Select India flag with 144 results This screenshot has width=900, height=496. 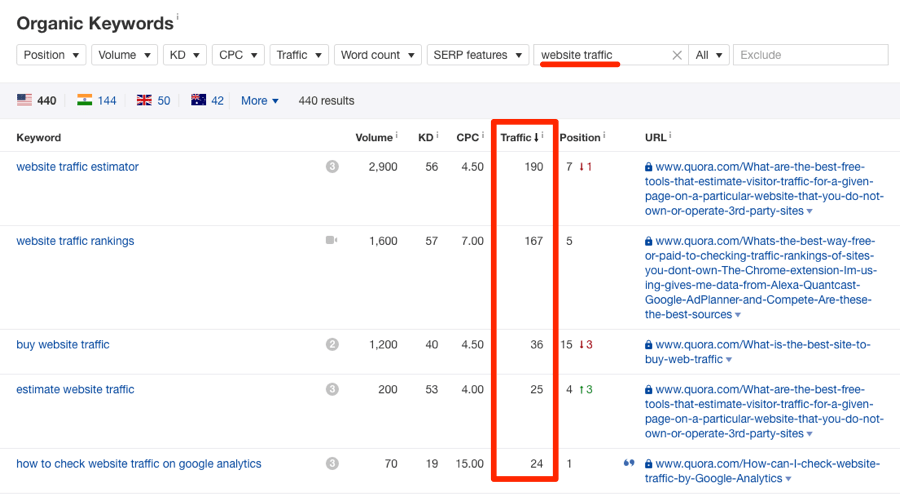click(84, 100)
